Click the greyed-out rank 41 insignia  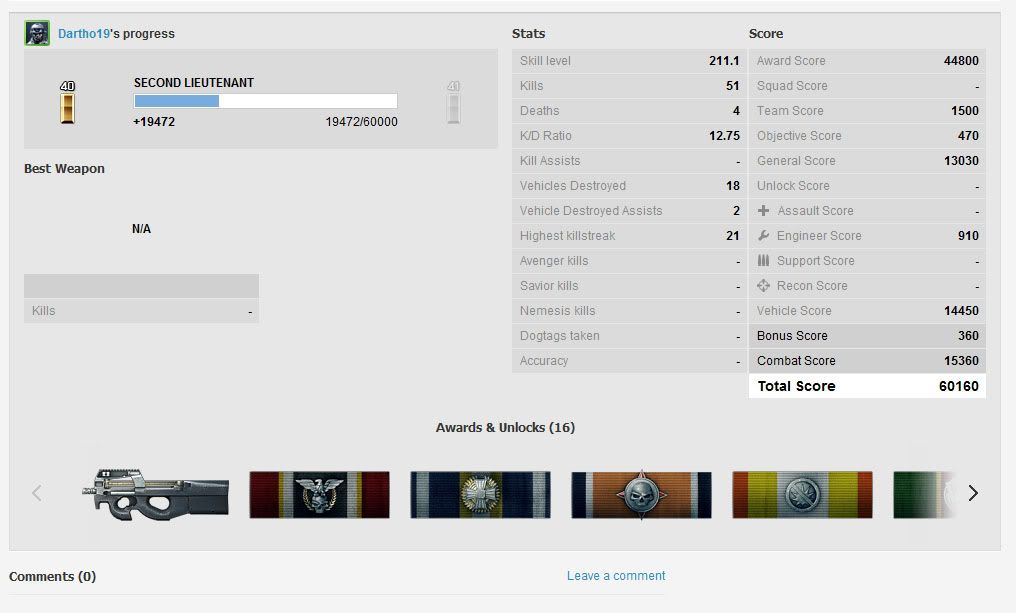coord(453,103)
